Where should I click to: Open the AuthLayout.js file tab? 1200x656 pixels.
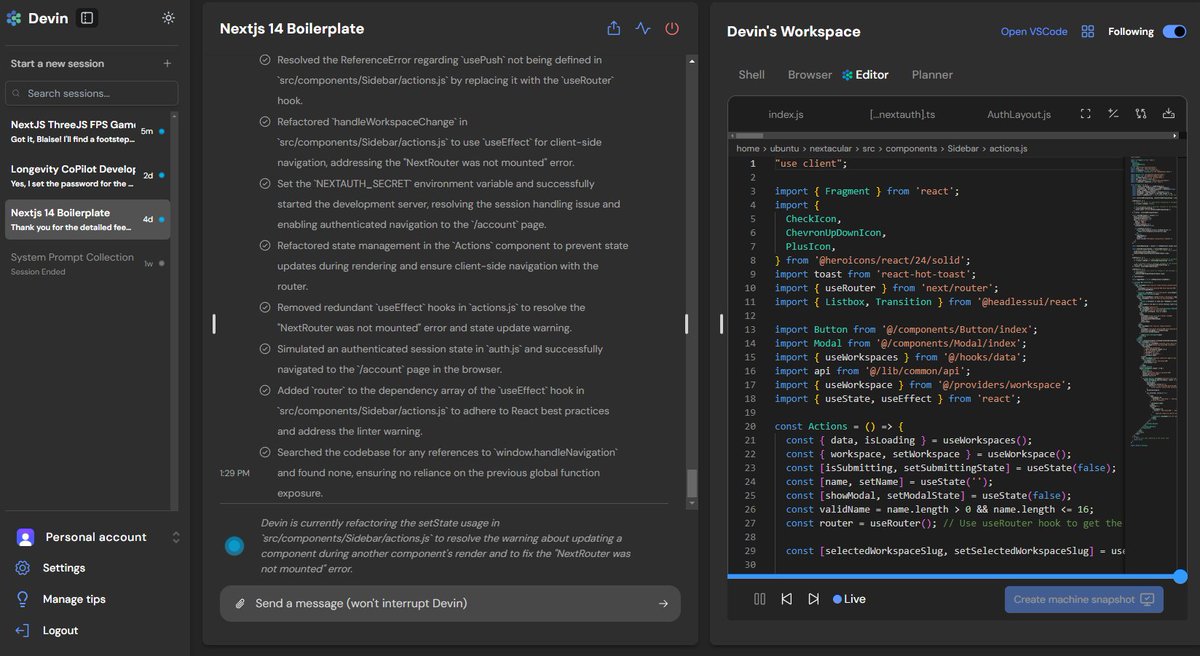tap(1019, 115)
